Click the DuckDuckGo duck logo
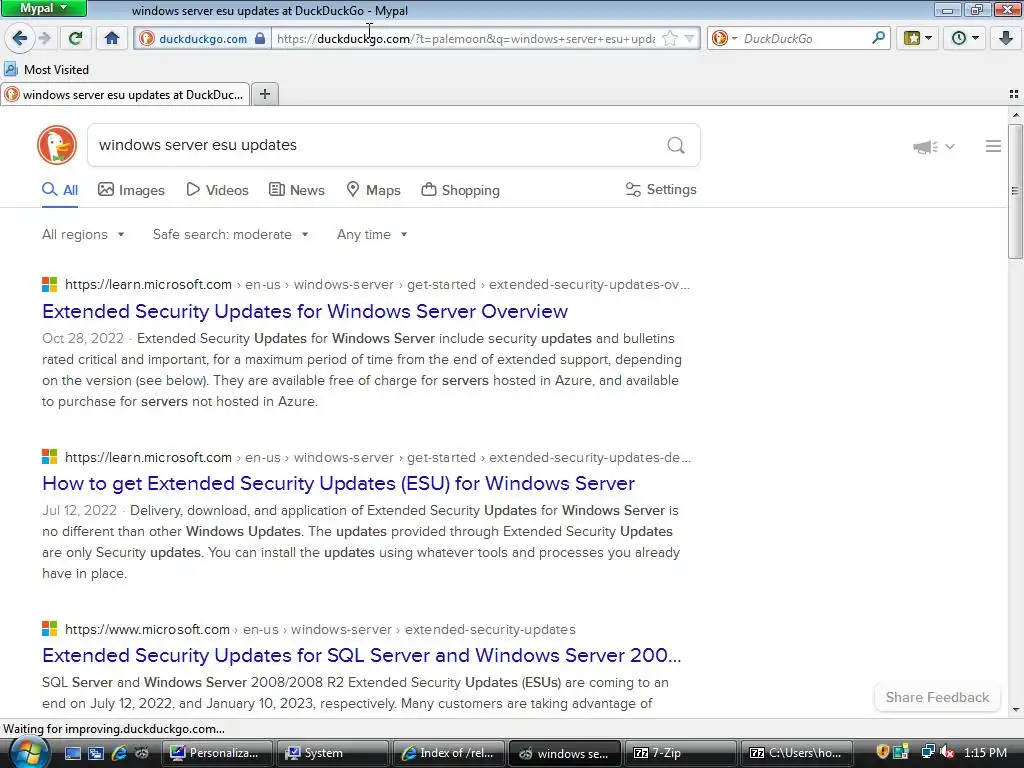Image resolution: width=1024 pixels, height=768 pixels. [57, 144]
